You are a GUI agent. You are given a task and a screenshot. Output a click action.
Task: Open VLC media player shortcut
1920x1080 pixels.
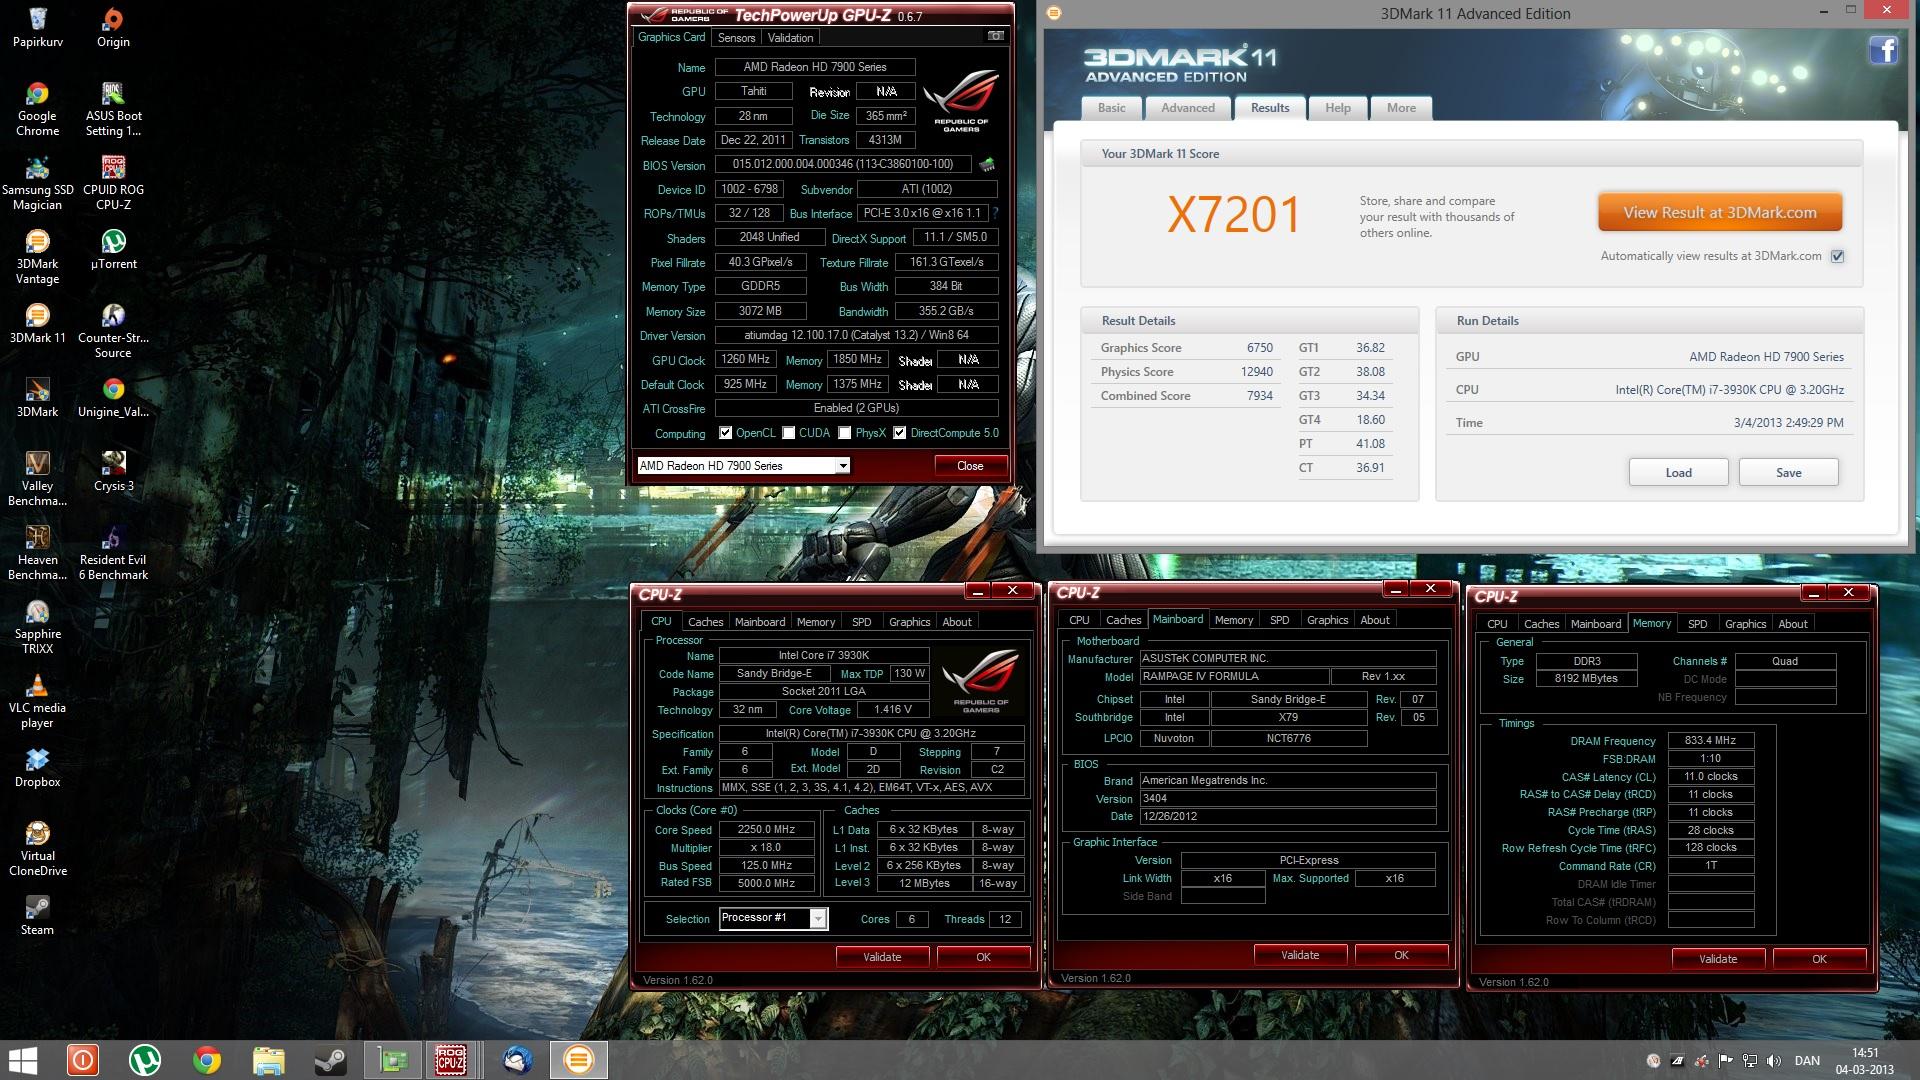[38, 700]
